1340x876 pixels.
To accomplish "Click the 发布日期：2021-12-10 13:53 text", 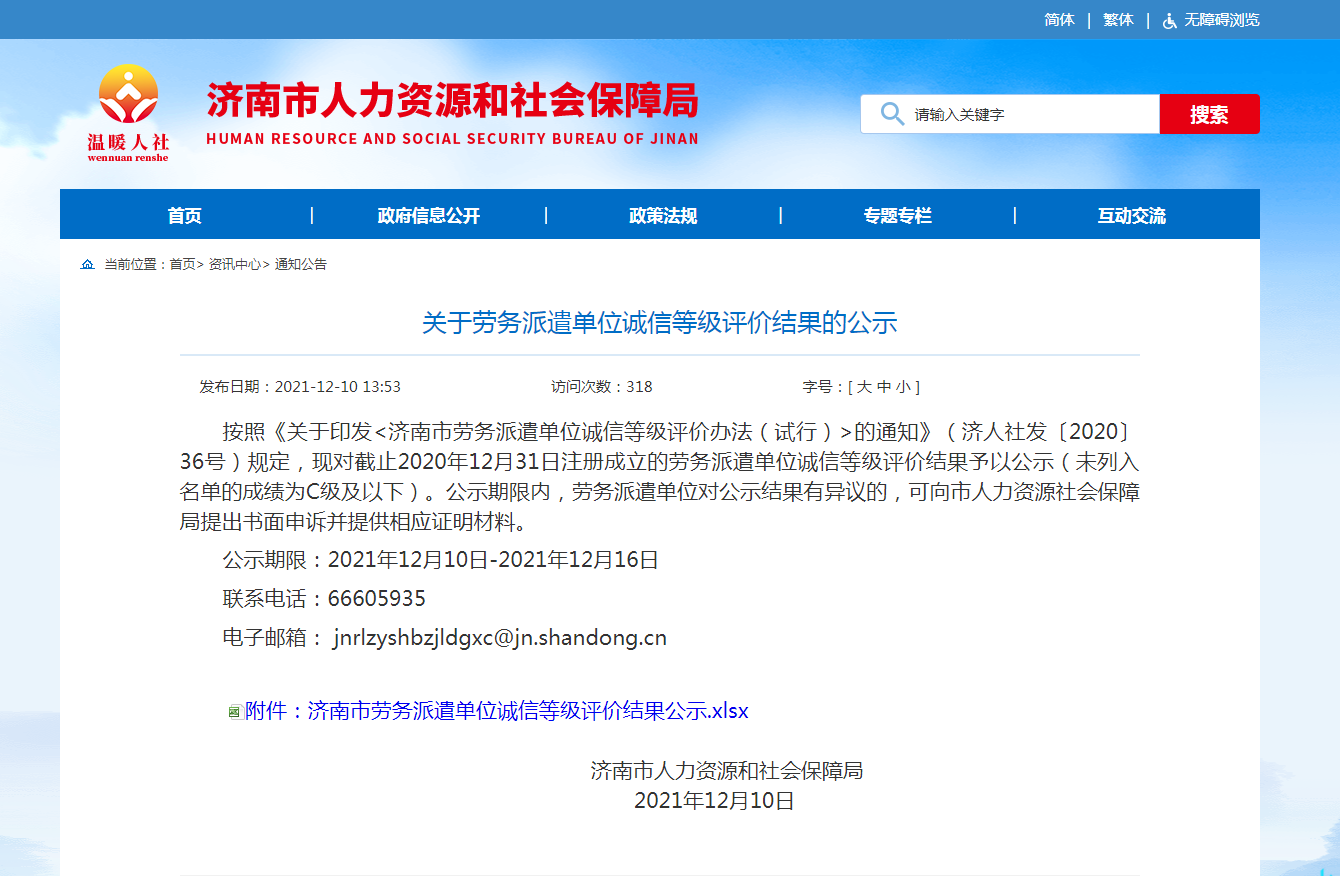I will [300, 387].
